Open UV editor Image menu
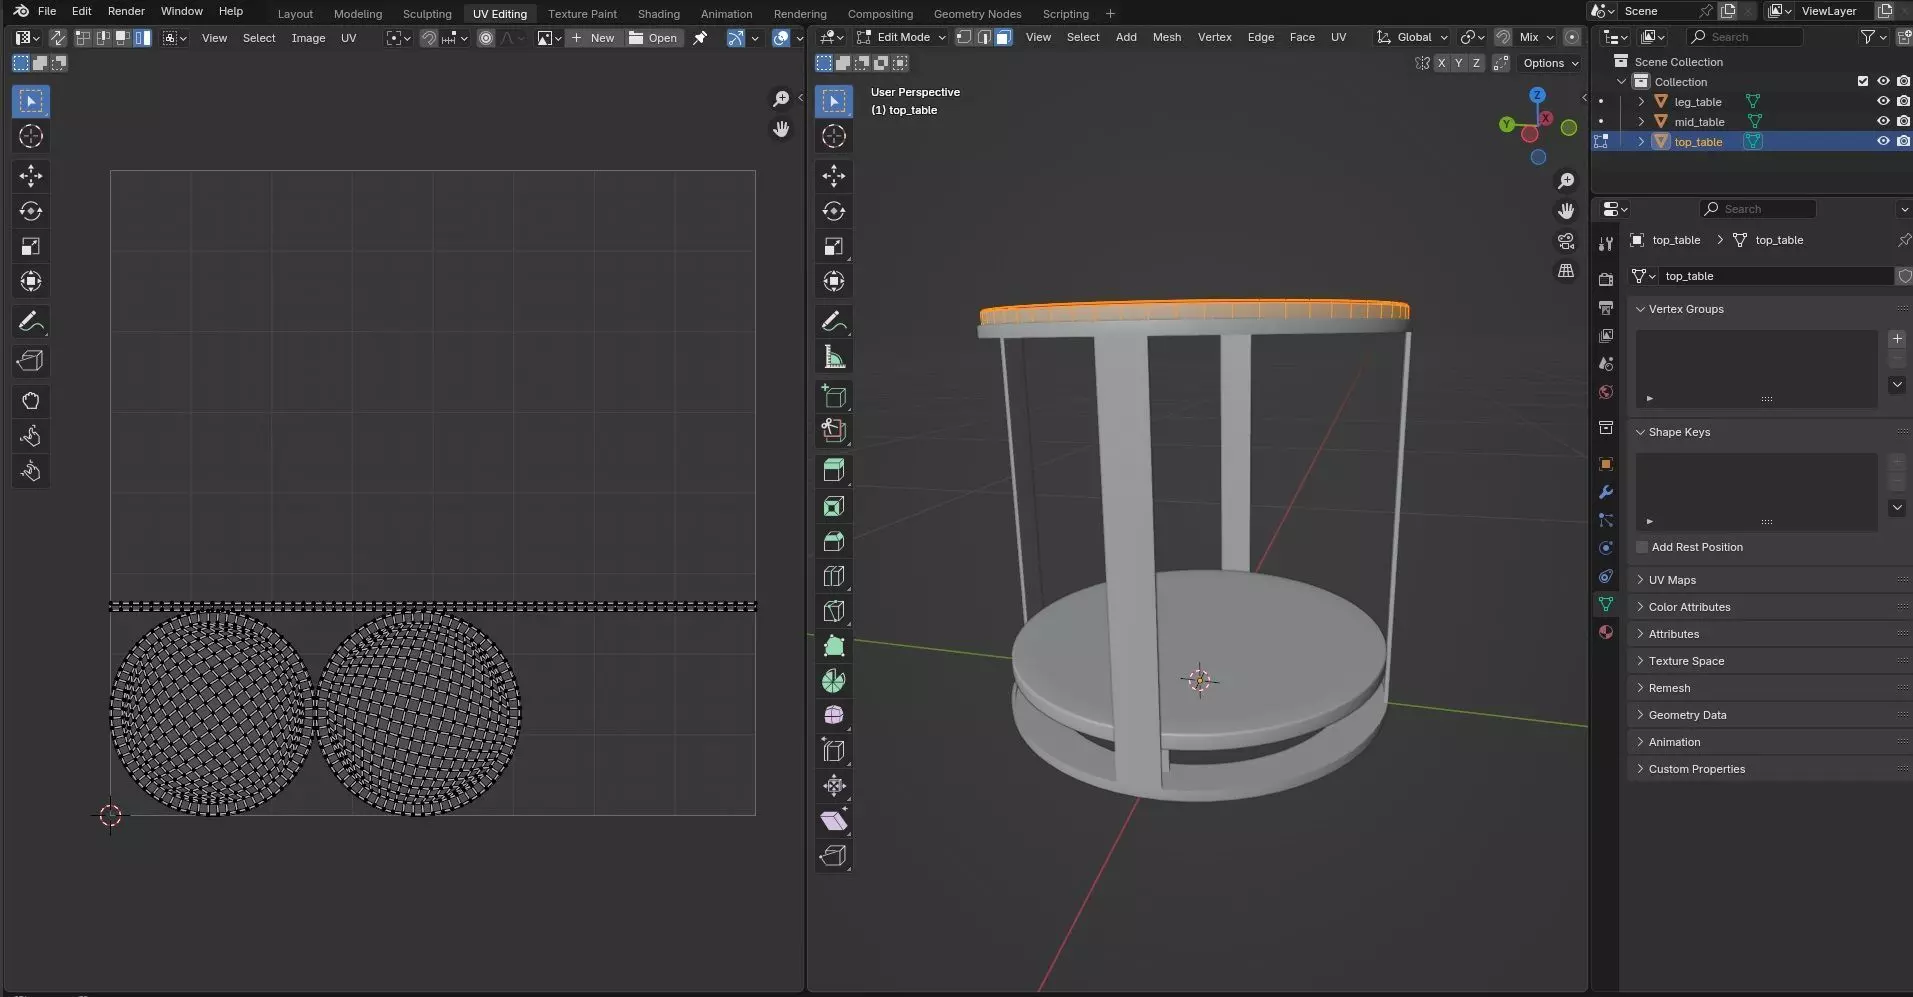The image size is (1913, 997). tap(308, 38)
